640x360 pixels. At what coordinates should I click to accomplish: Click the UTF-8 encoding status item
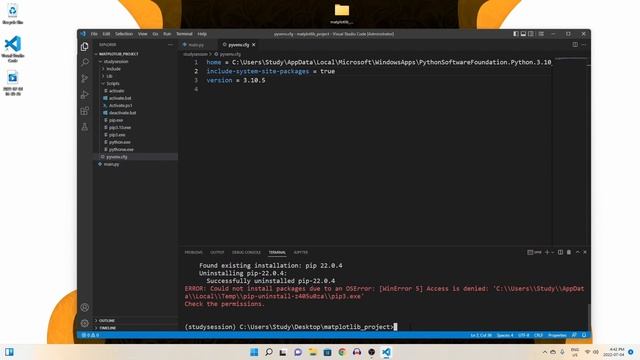524,336
